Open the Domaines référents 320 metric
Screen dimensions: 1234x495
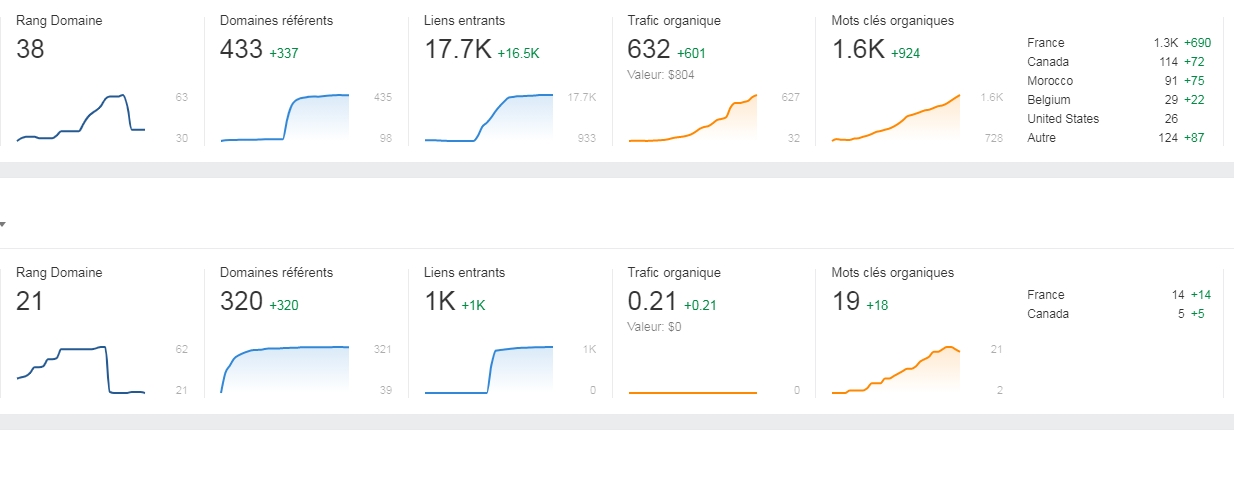241,301
